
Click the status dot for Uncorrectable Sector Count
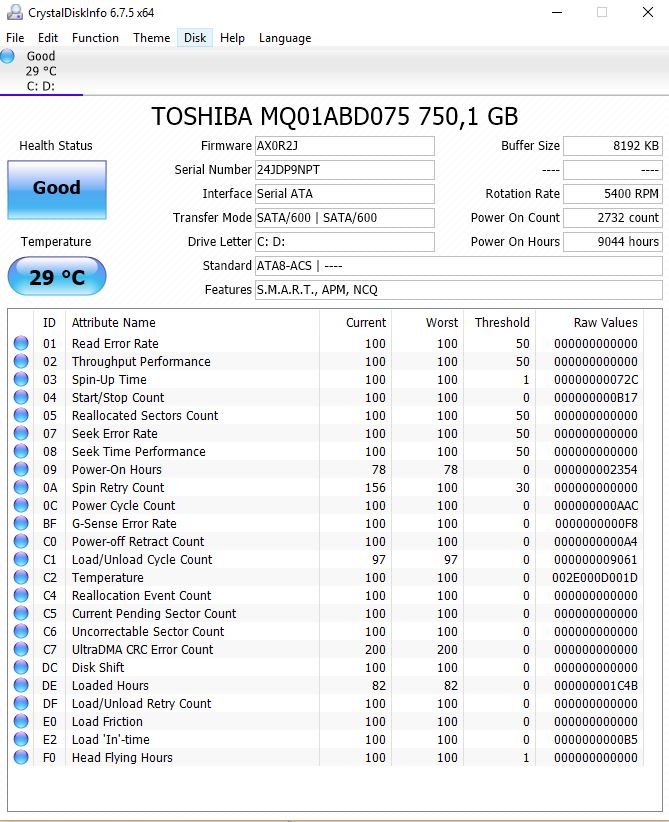point(21,631)
